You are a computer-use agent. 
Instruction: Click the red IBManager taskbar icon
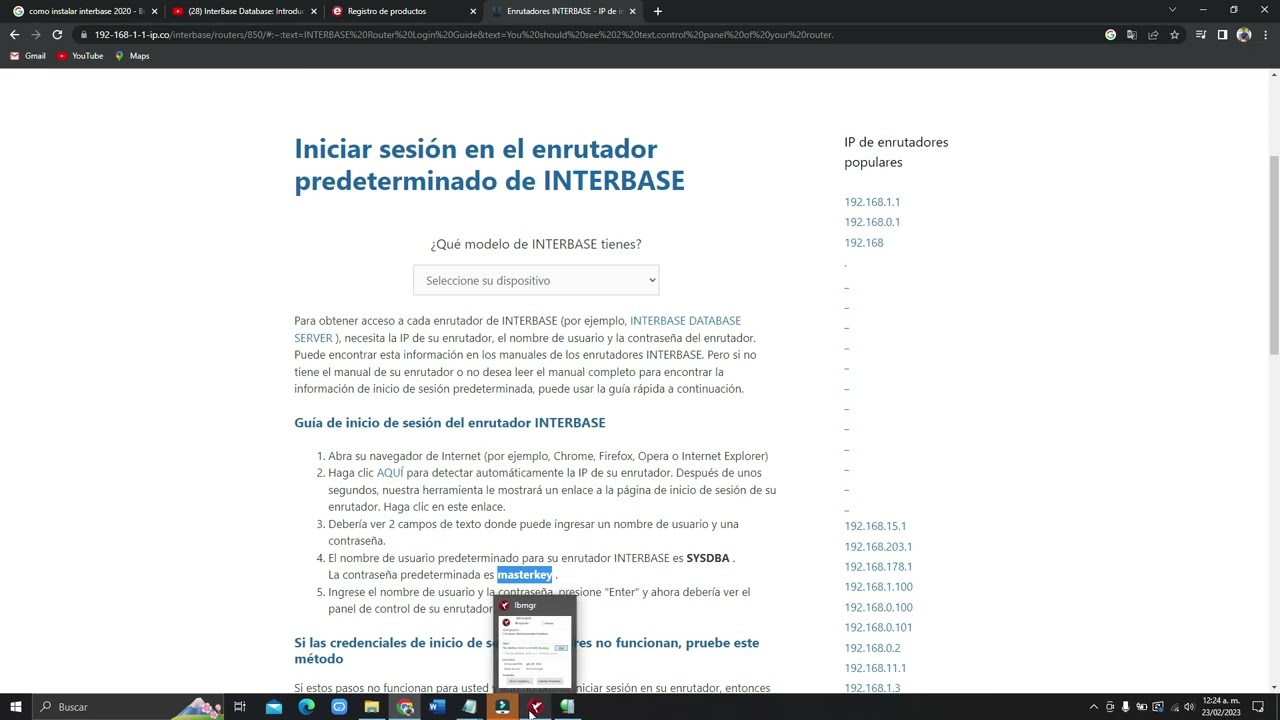[535, 707]
